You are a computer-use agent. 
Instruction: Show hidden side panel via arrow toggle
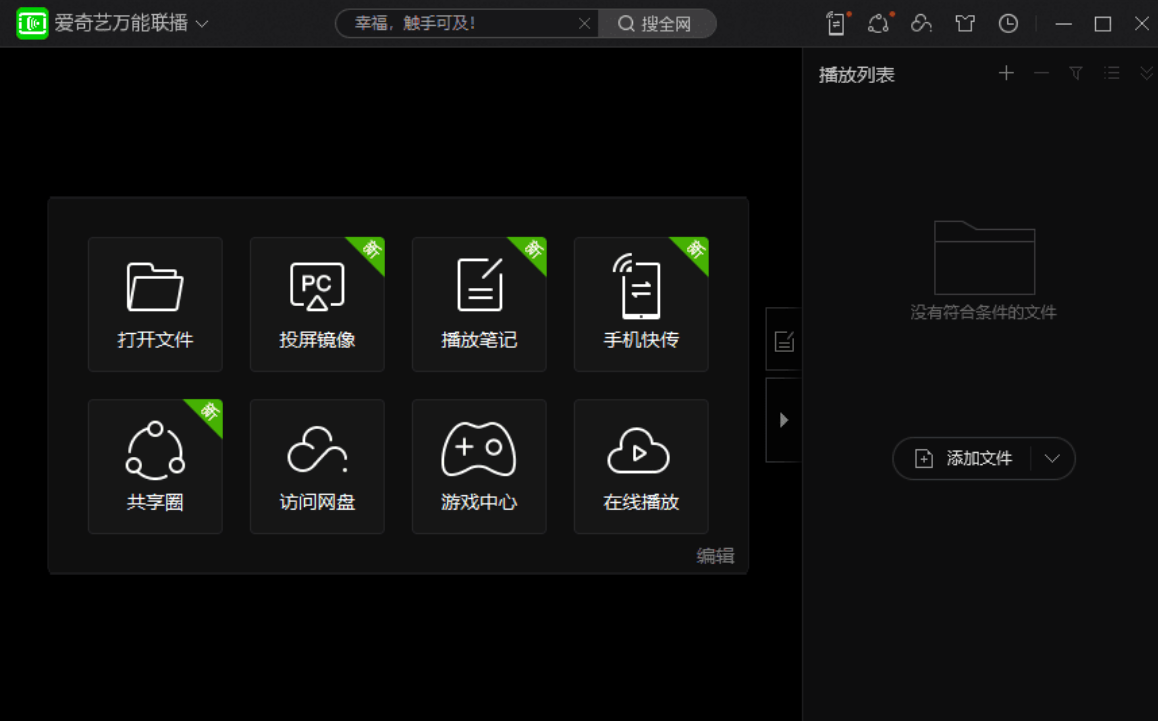783,420
